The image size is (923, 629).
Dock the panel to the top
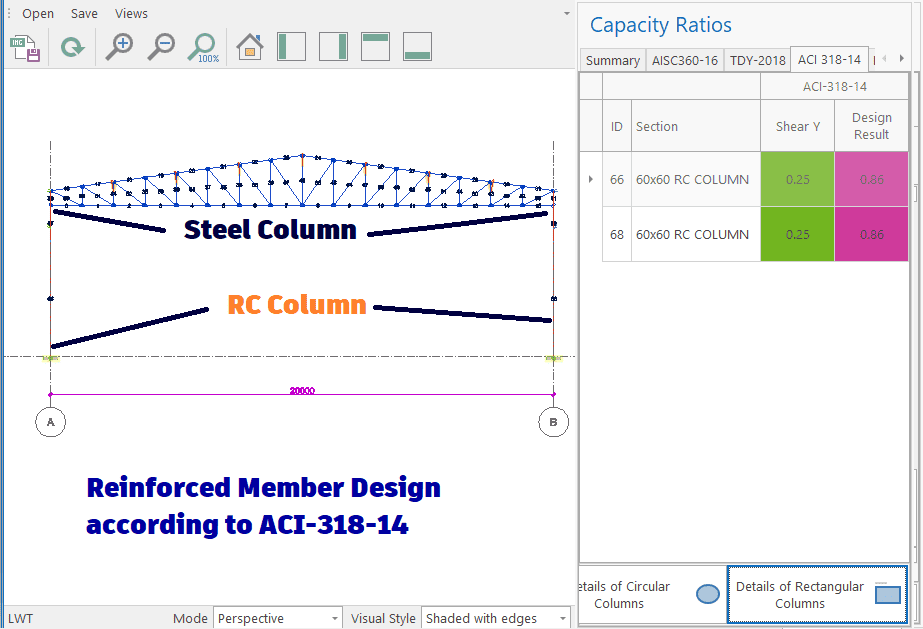click(375, 47)
